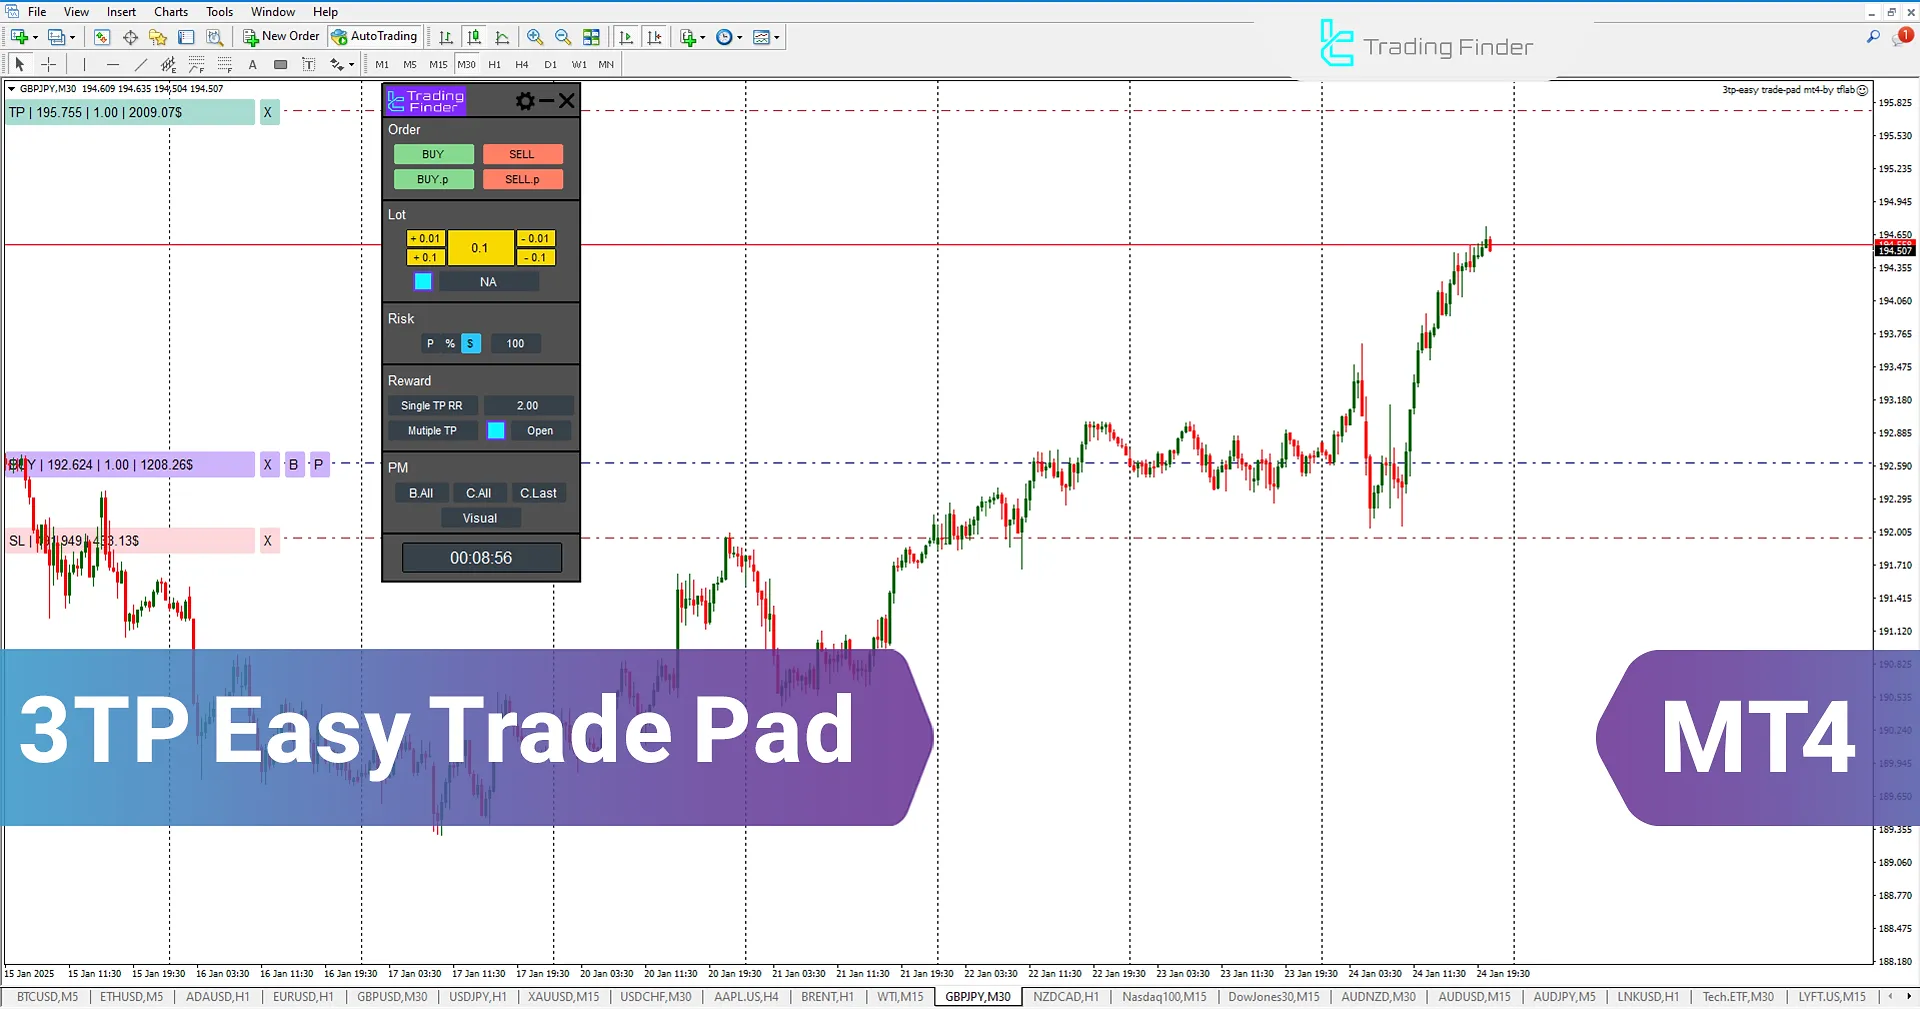Expand the new chart dropdown arrow
This screenshot has height=1011, width=1920.
coord(35,37)
